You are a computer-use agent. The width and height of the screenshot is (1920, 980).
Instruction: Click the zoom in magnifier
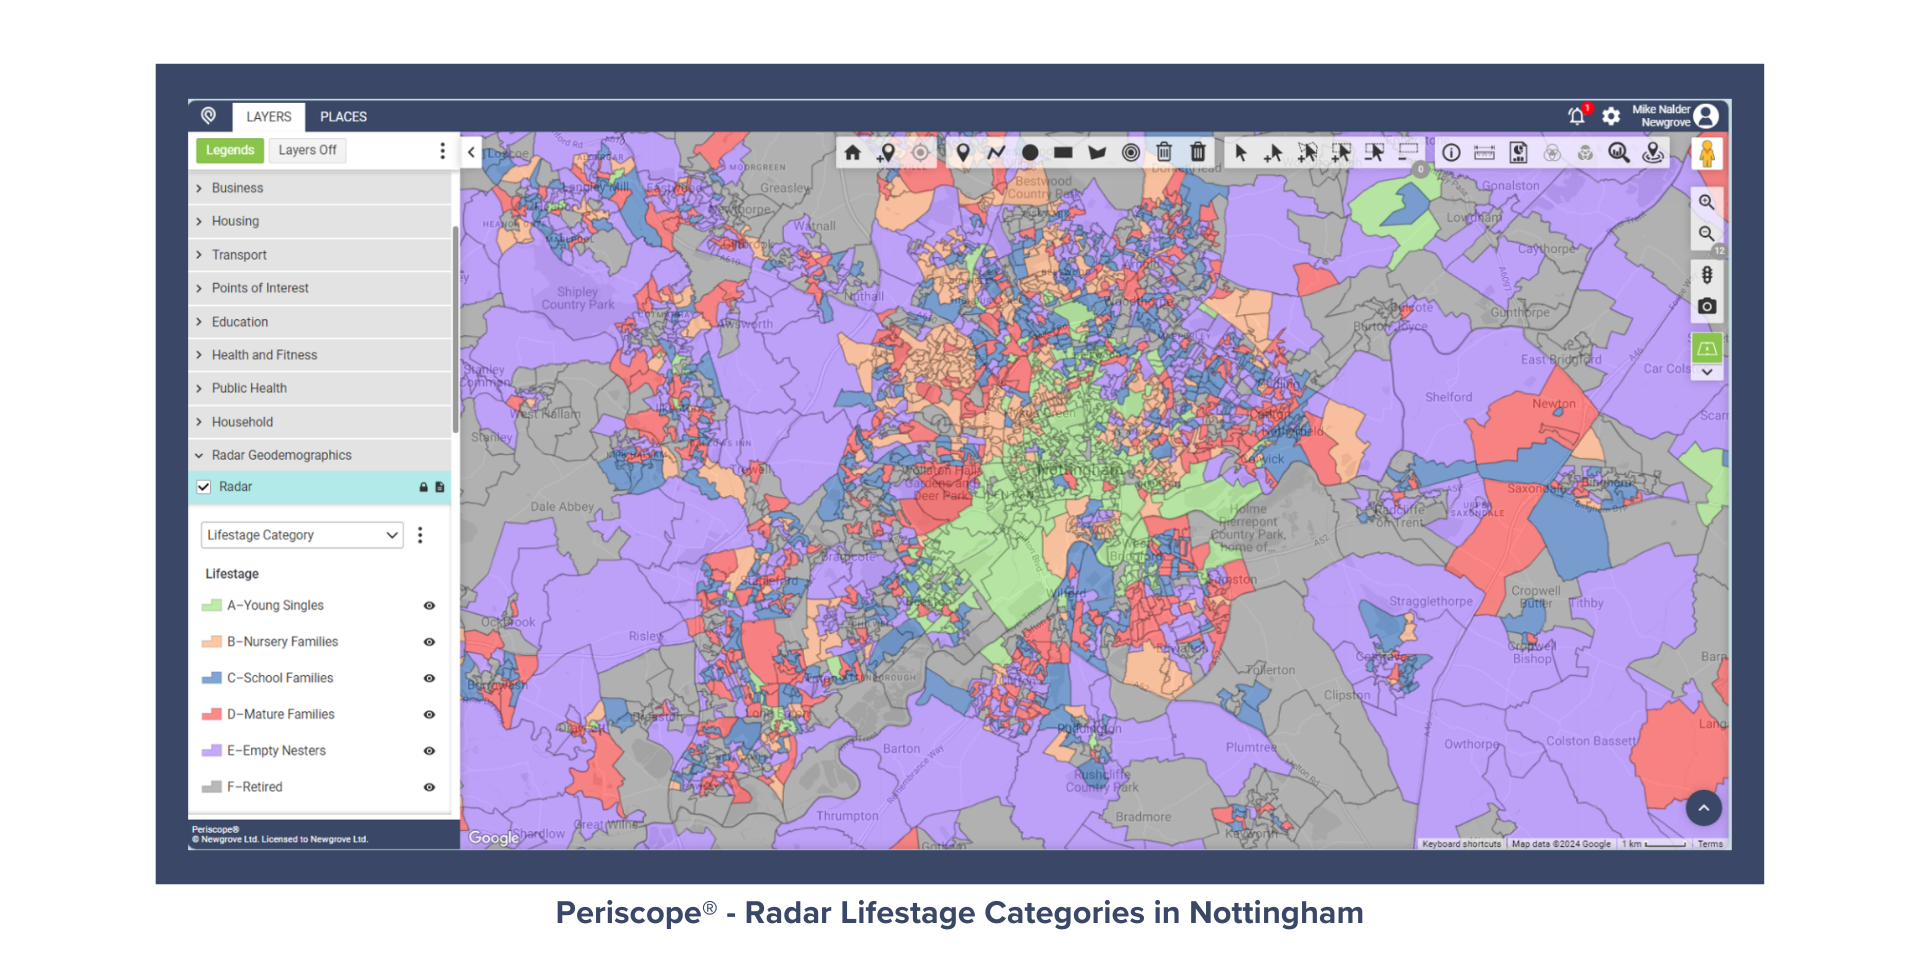(x=1707, y=202)
